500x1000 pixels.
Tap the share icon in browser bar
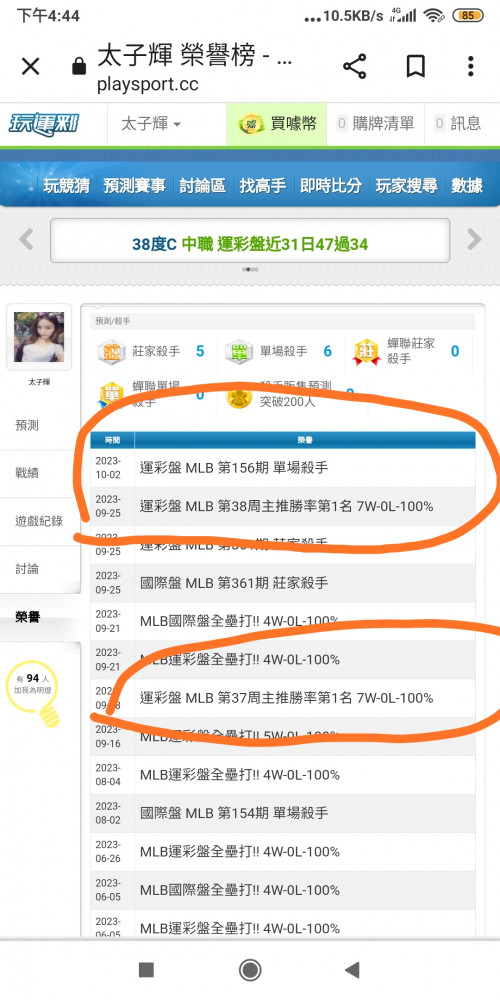click(355, 66)
